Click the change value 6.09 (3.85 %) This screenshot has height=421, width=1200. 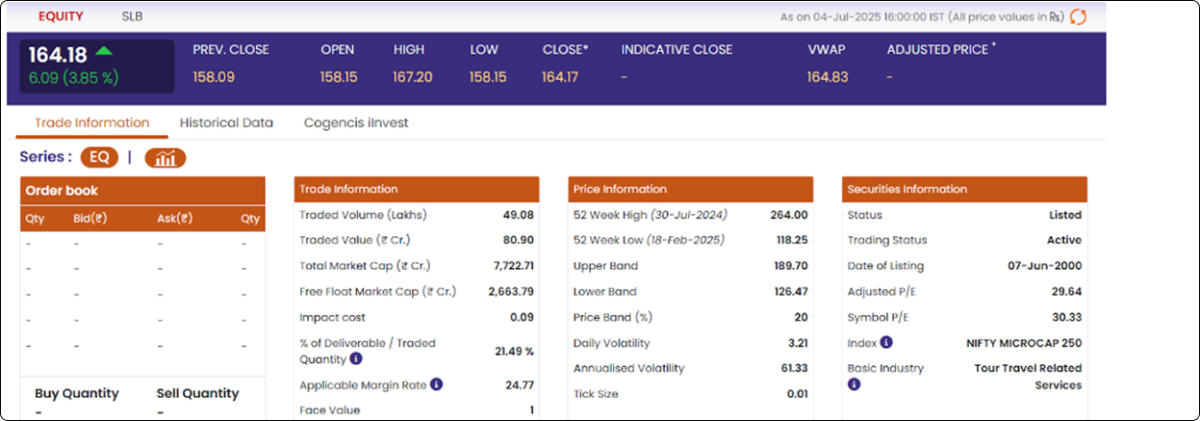(x=73, y=77)
